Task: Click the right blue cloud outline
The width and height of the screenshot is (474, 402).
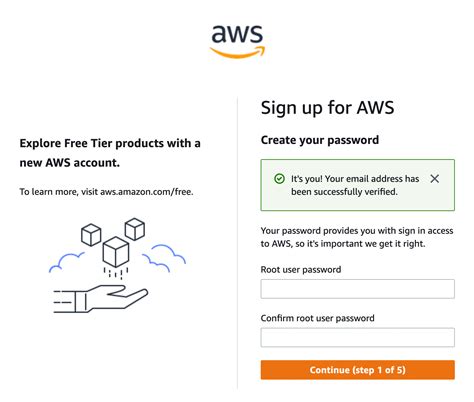Action: (x=164, y=258)
